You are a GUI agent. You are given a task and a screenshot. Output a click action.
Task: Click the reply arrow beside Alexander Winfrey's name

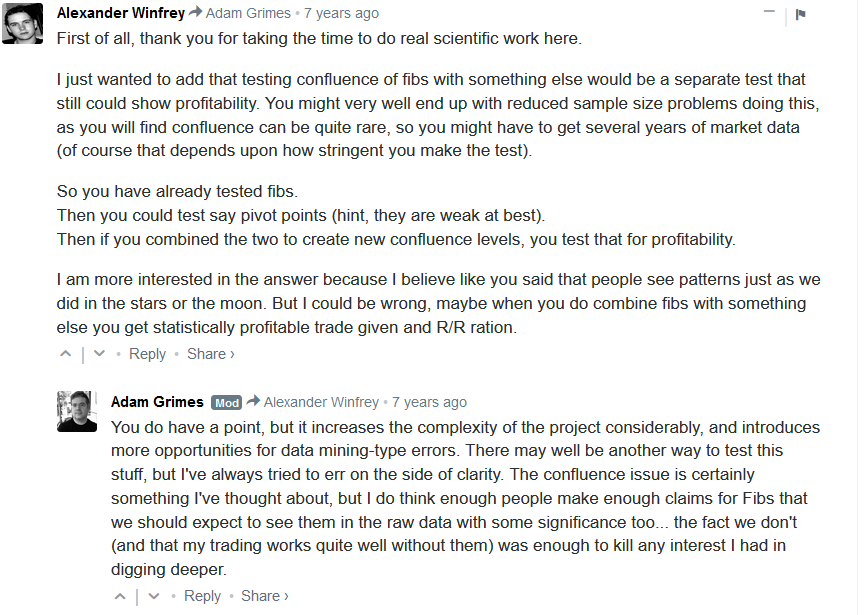point(196,13)
